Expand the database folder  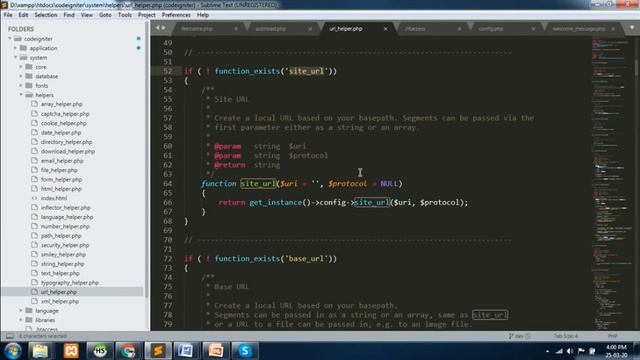click(21, 76)
